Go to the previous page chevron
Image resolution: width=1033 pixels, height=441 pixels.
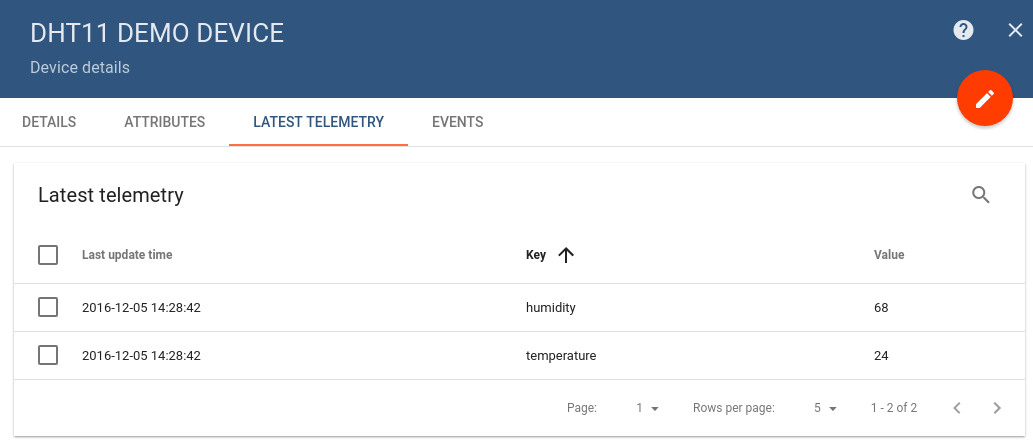[x=957, y=408]
